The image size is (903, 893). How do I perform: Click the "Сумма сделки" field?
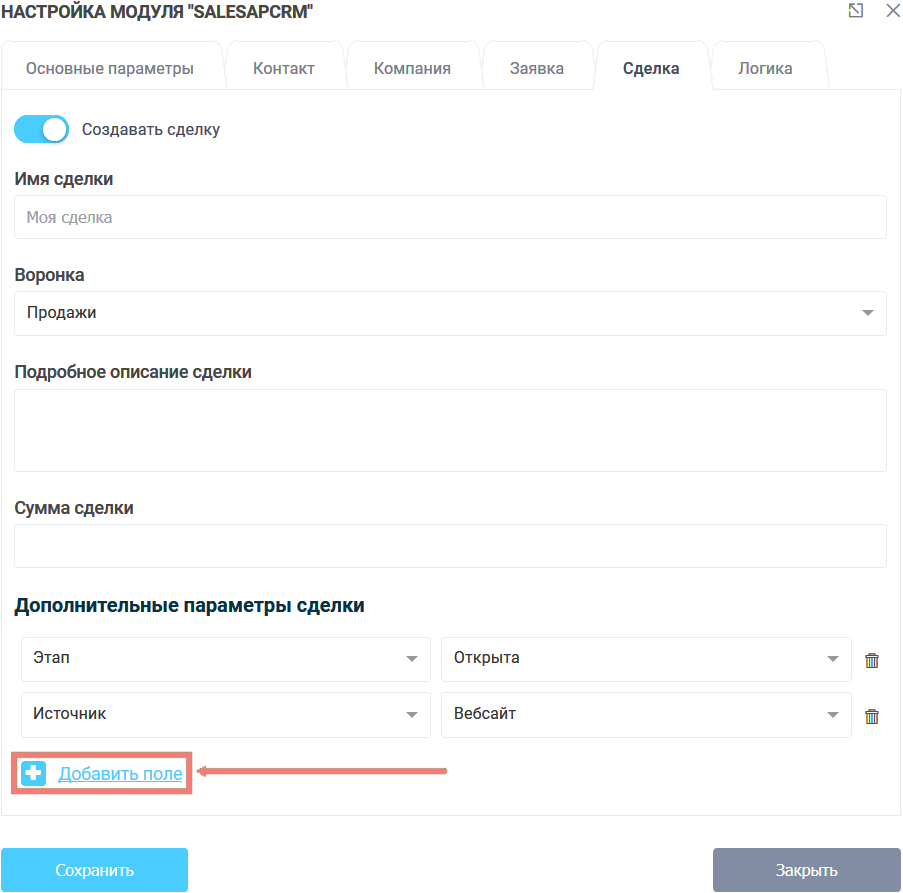[450, 545]
